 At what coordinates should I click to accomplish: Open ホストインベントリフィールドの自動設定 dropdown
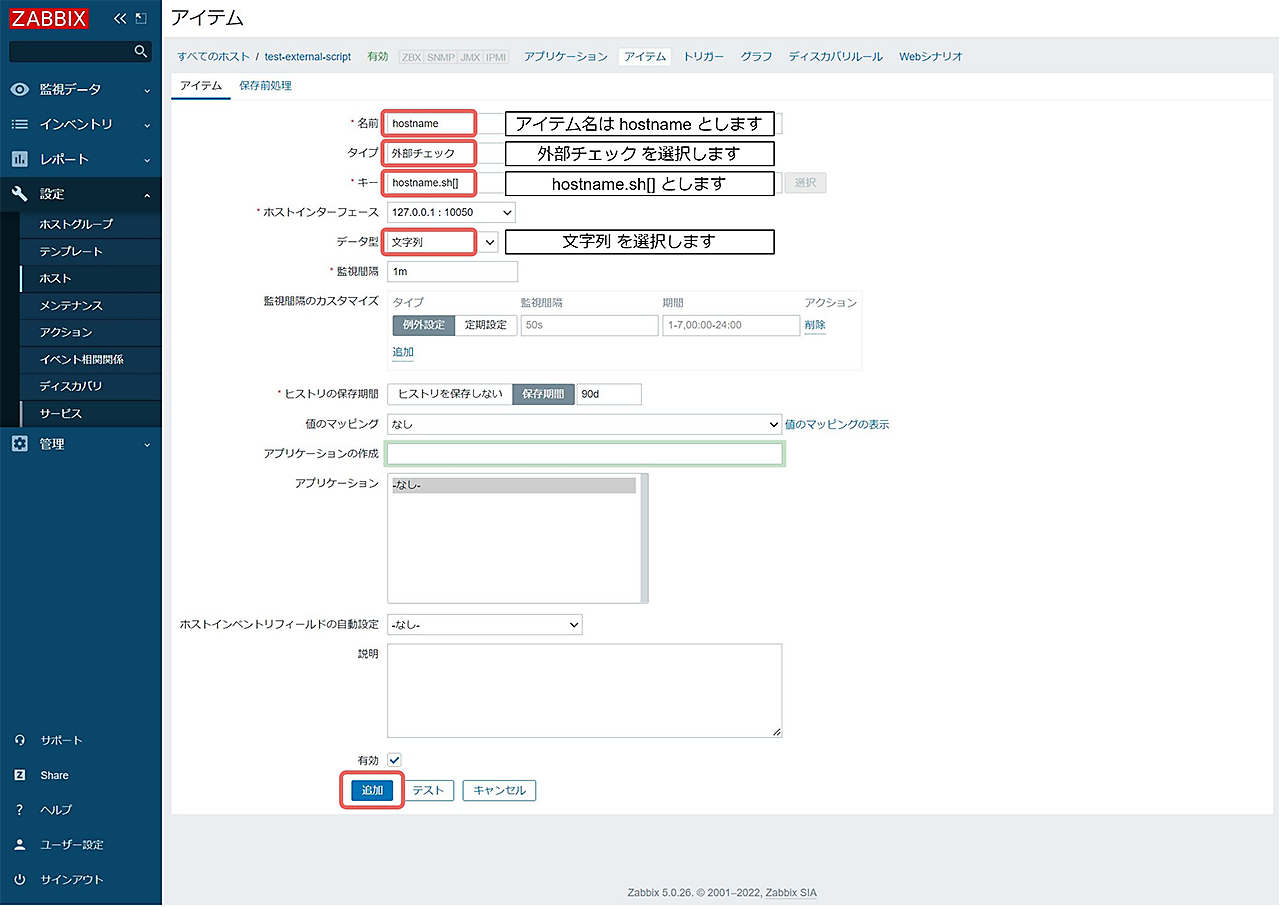point(484,624)
